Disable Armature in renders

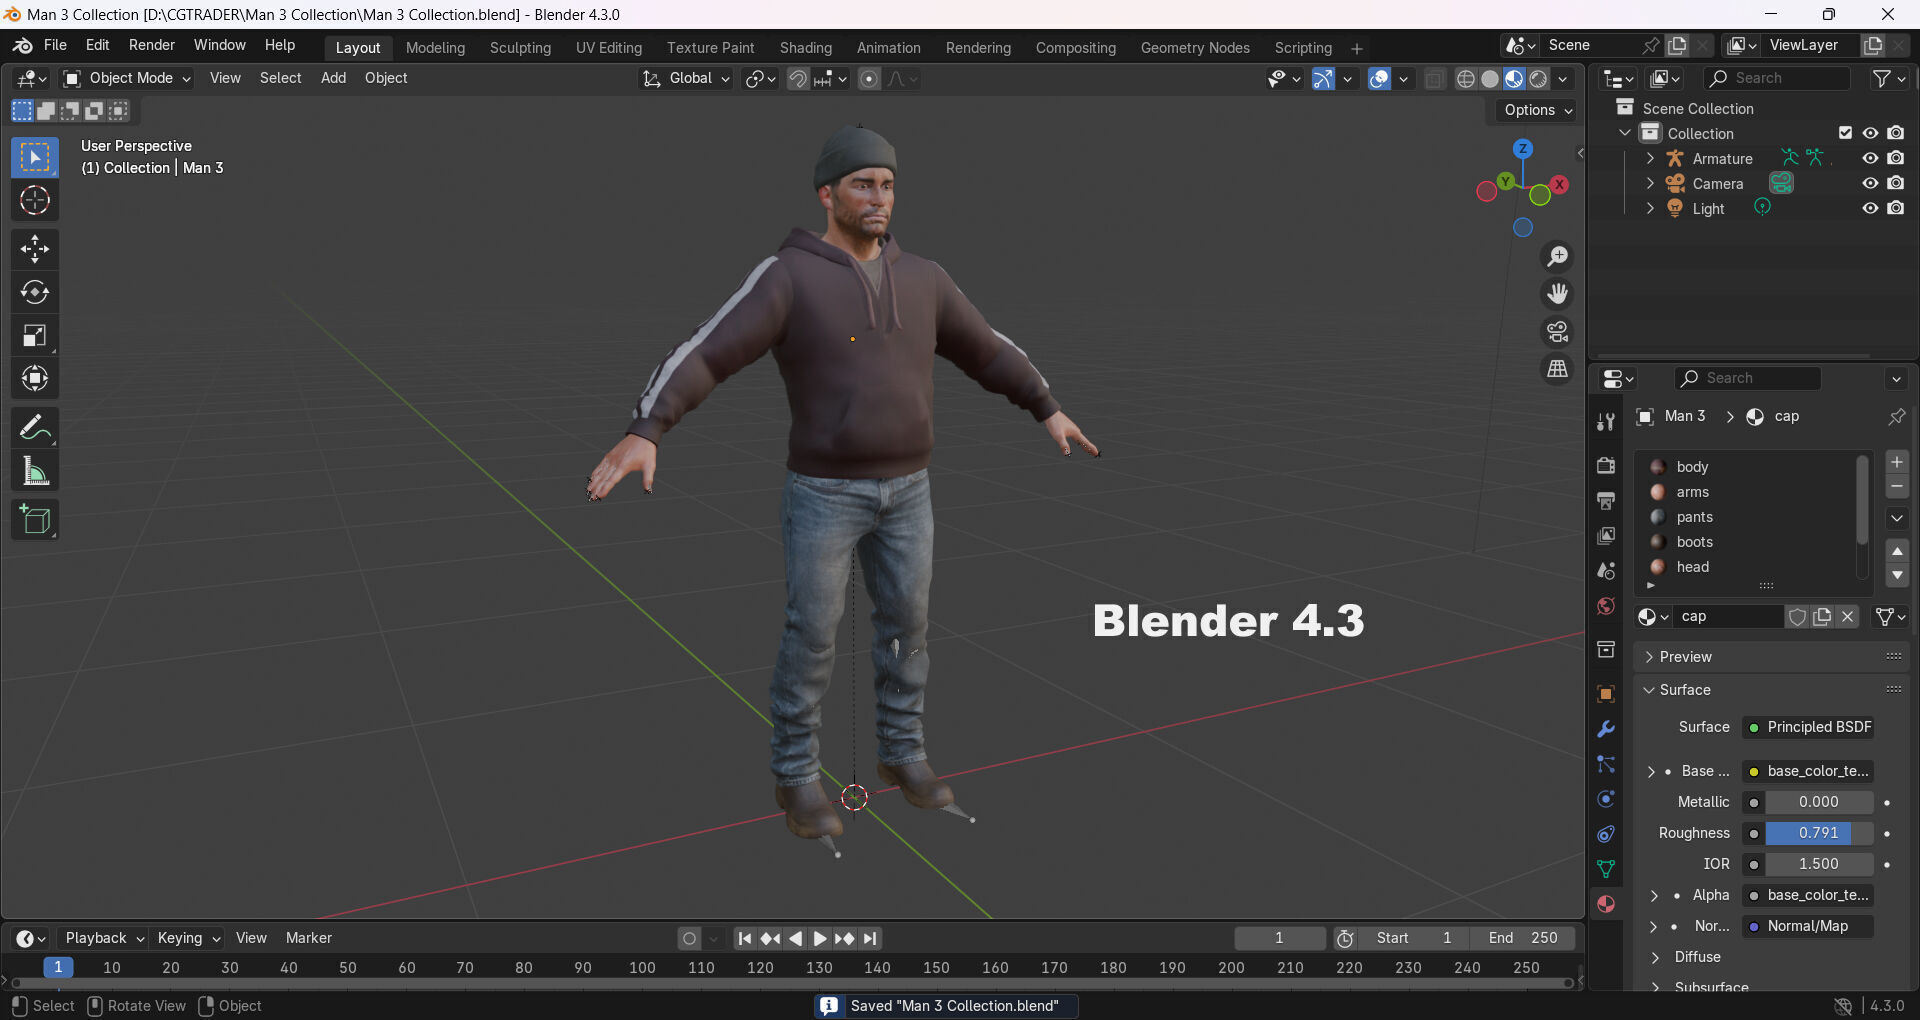1896,158
